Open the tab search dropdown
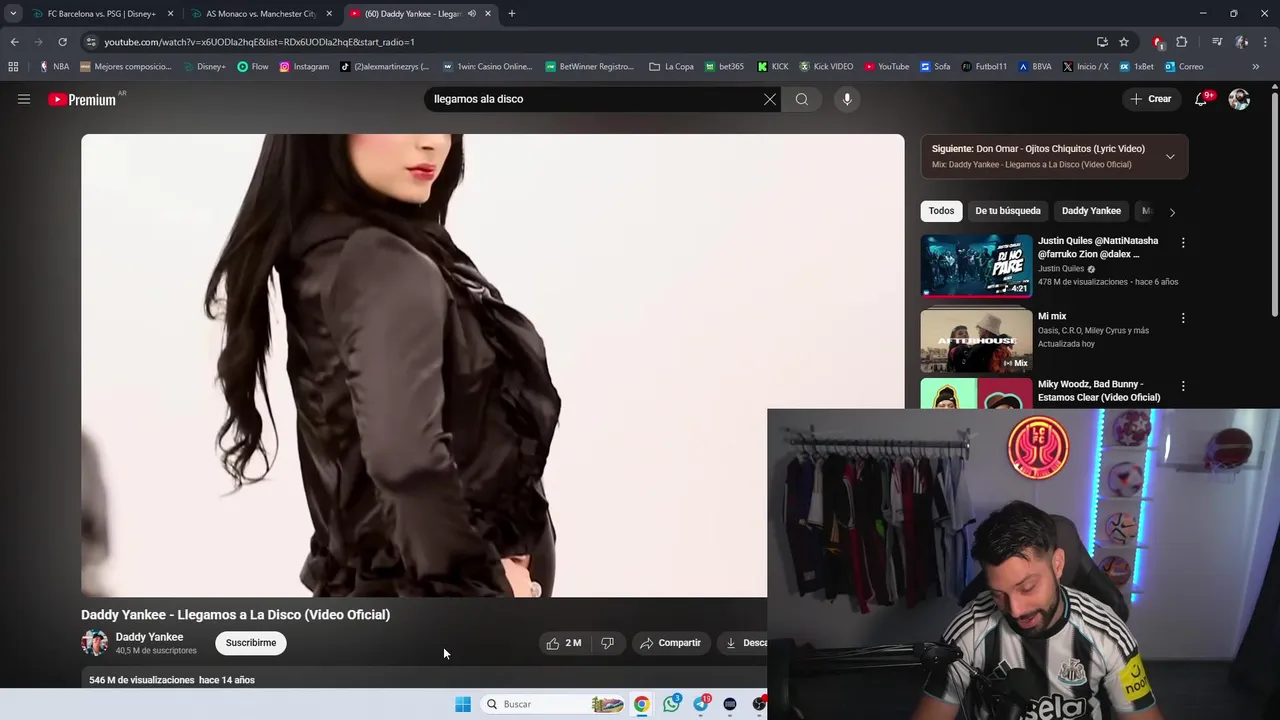1280x720 pixels. coord(12,14)
